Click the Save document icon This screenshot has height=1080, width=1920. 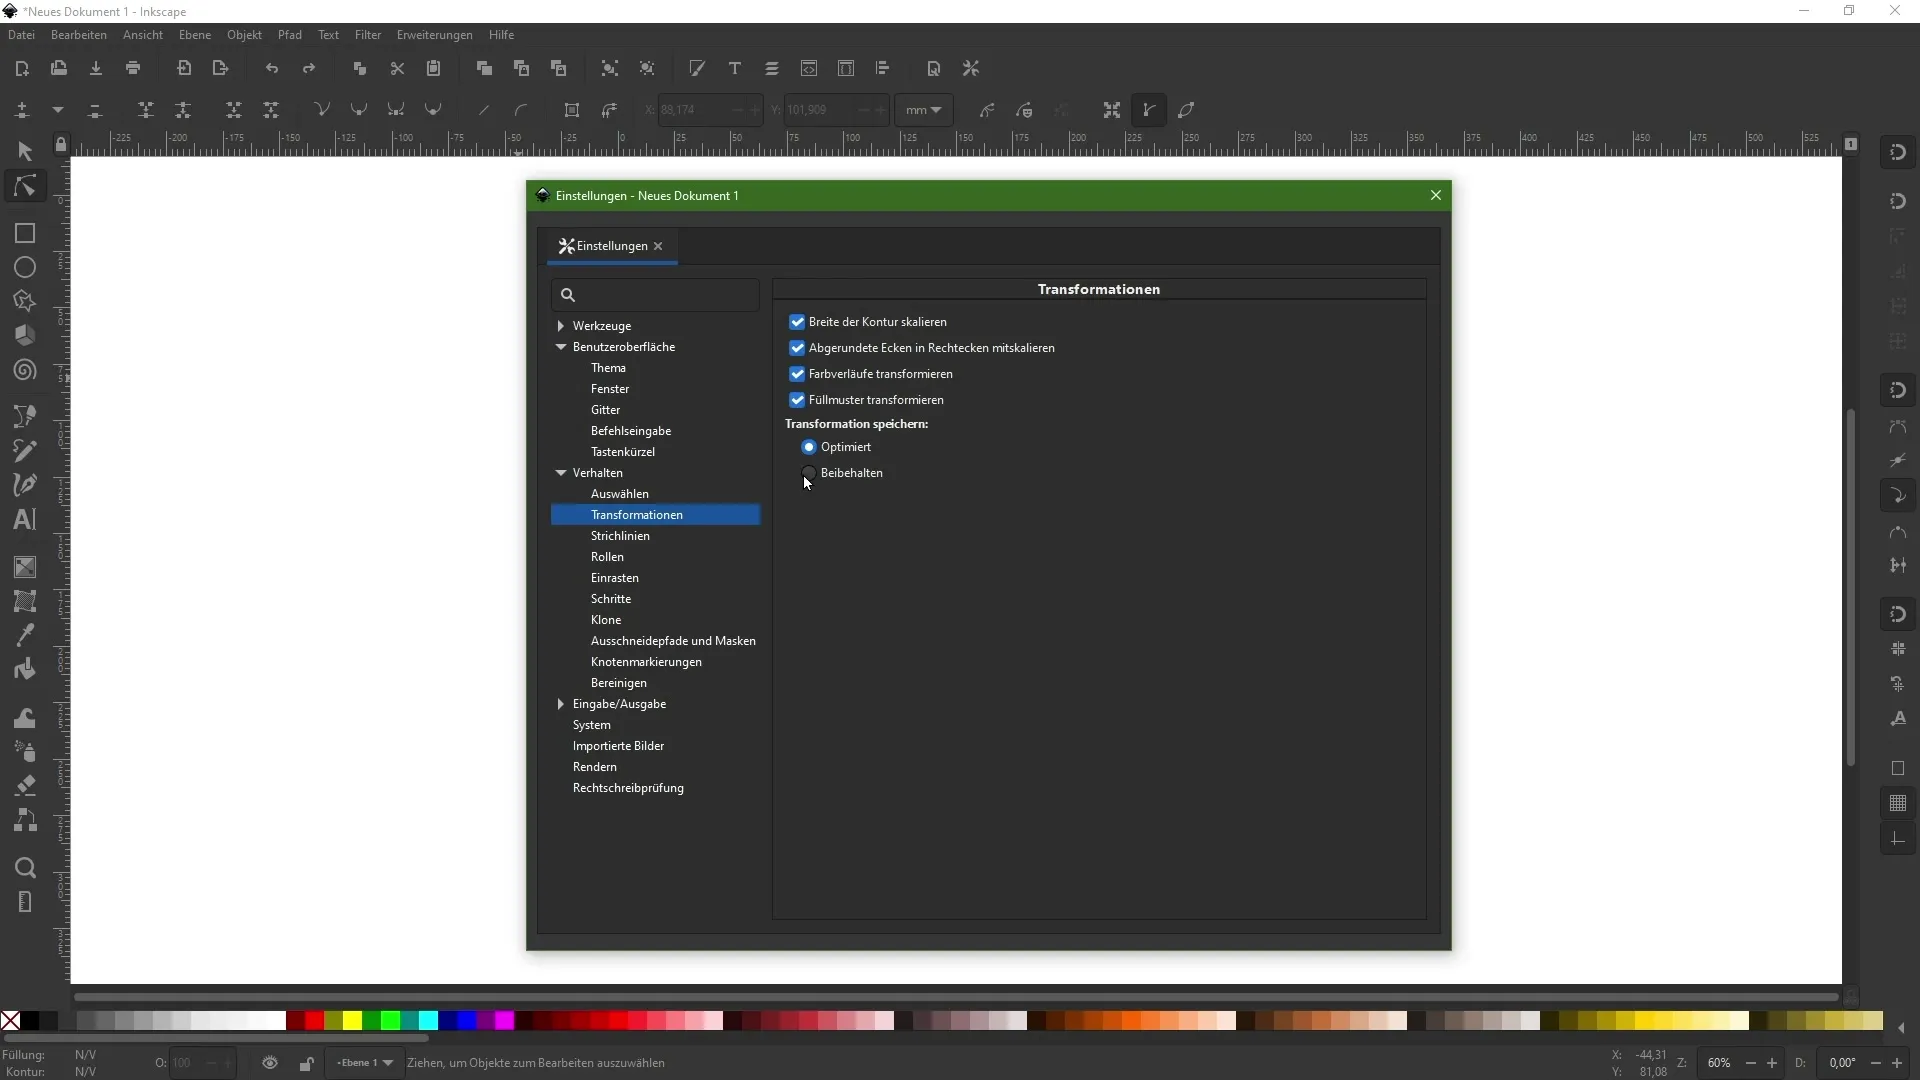coord(96,69)
